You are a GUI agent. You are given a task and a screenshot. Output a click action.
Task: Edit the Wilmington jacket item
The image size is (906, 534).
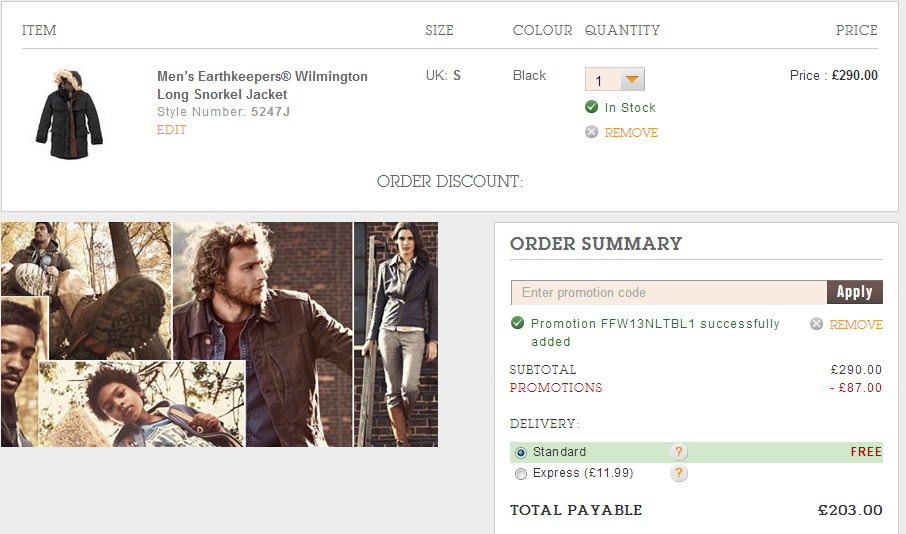[172, 130]
